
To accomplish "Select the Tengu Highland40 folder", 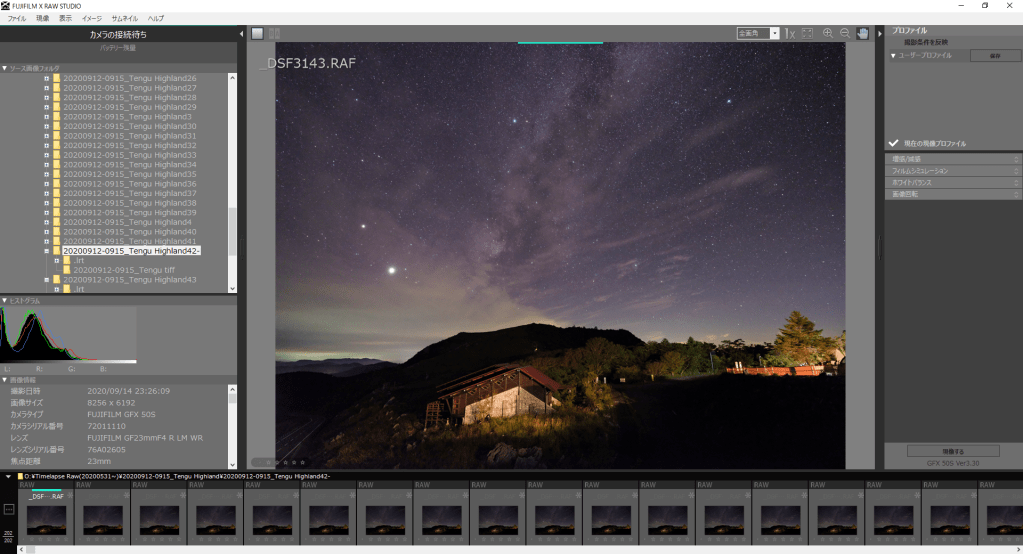I will click(129, 231).
